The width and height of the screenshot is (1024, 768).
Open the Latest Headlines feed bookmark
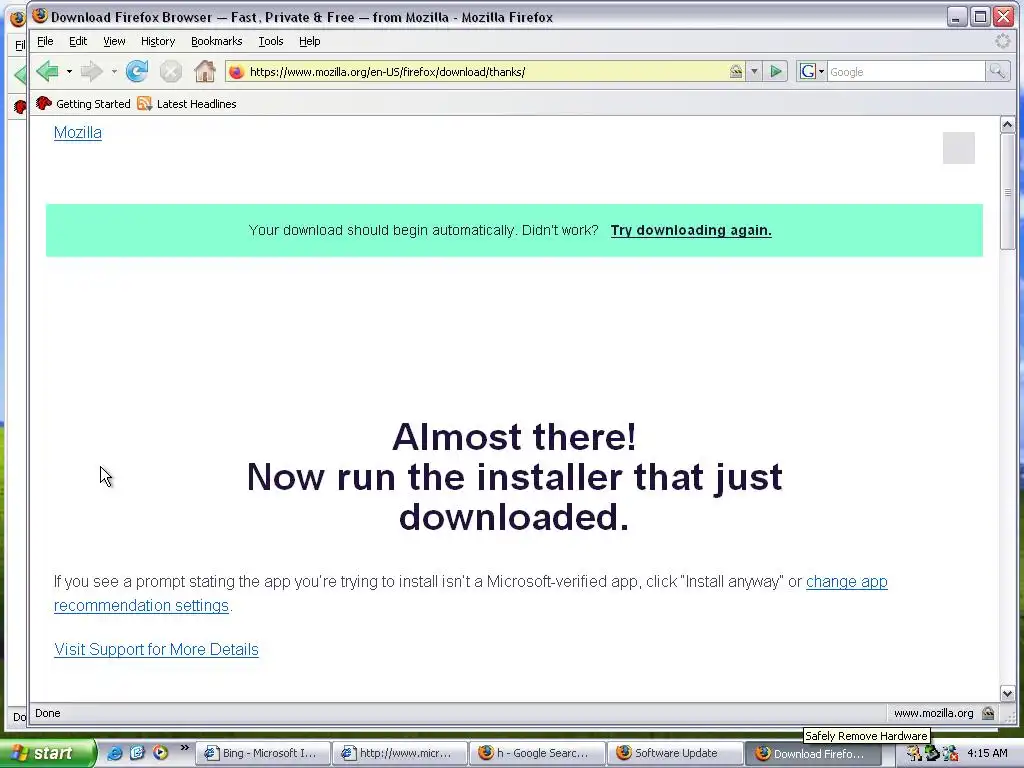click(x=187, y=104)
